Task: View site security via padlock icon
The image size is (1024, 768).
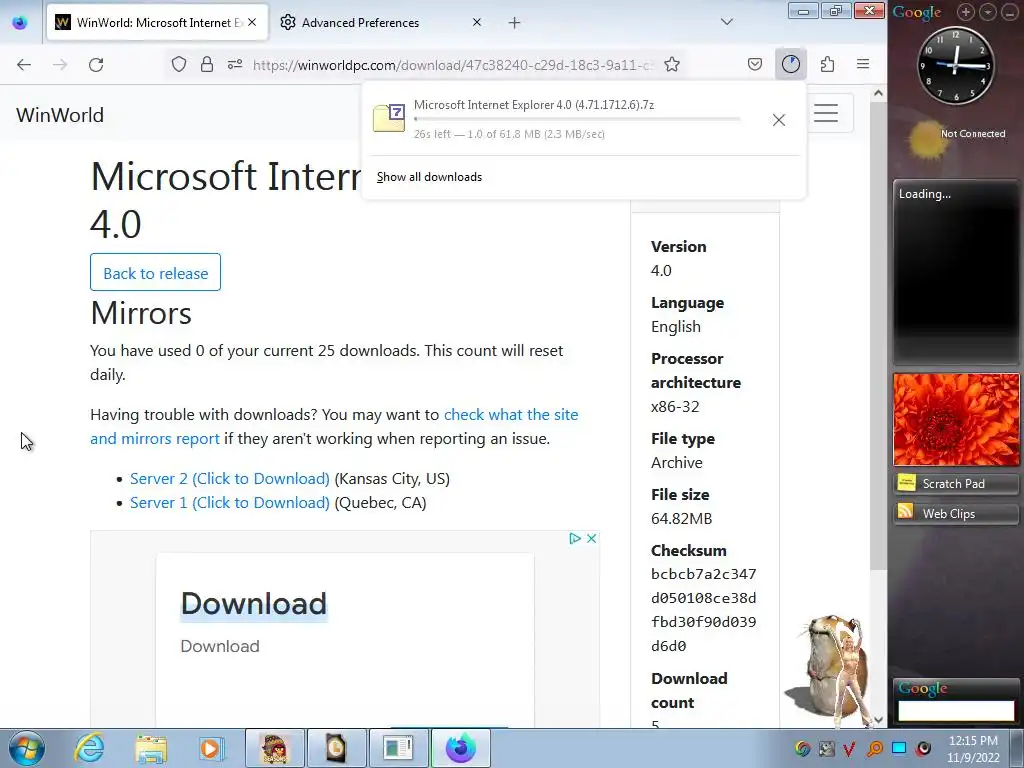Action: point(207,64)
